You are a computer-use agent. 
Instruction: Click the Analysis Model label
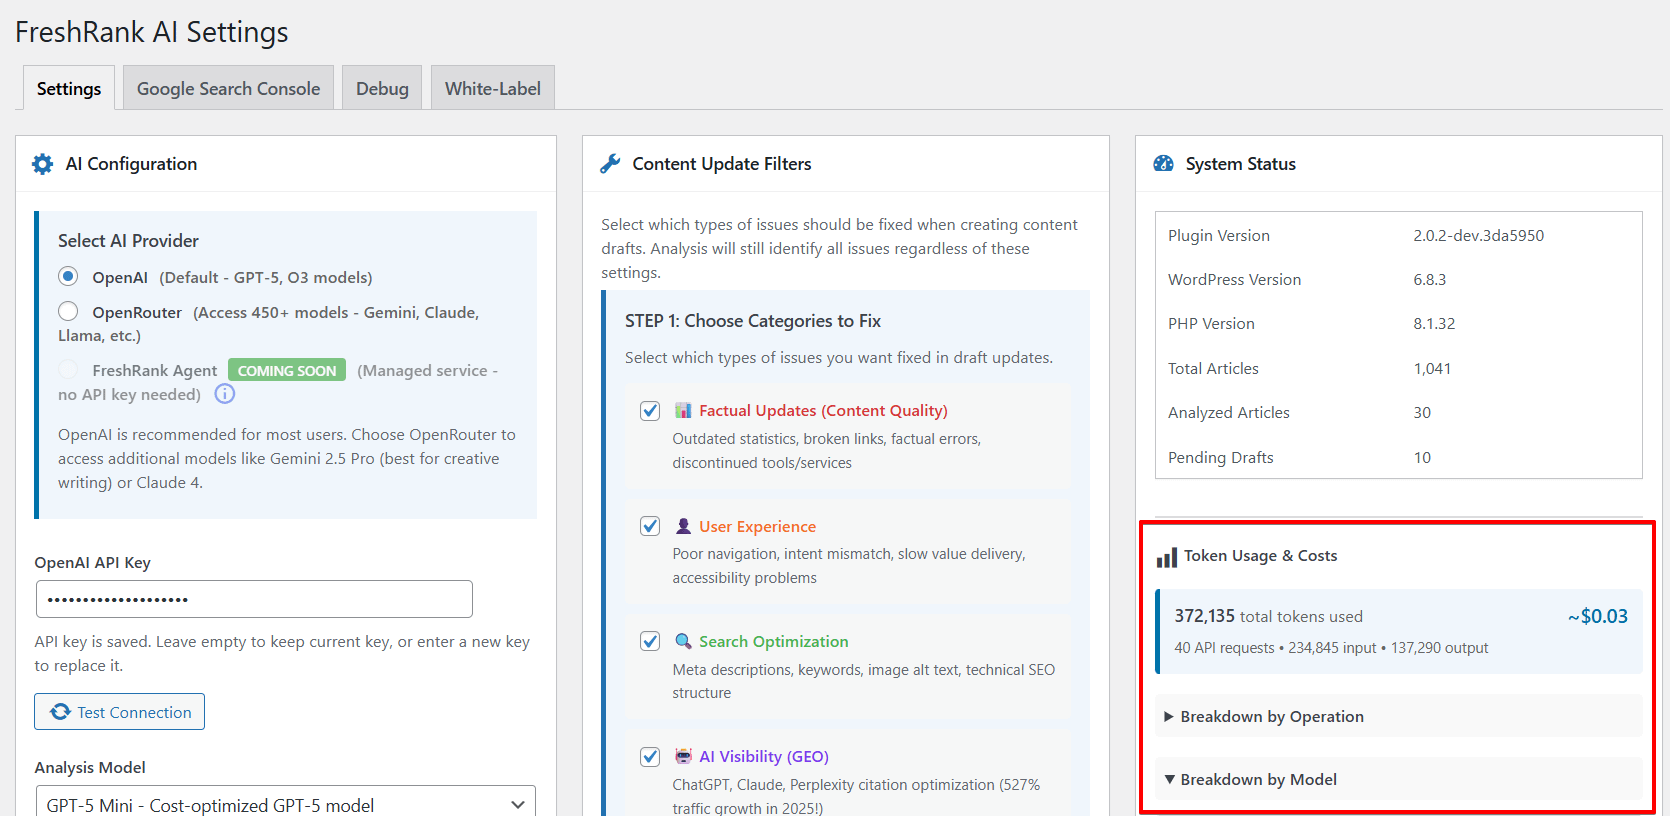pyautogui.click(x=90, y=767)
